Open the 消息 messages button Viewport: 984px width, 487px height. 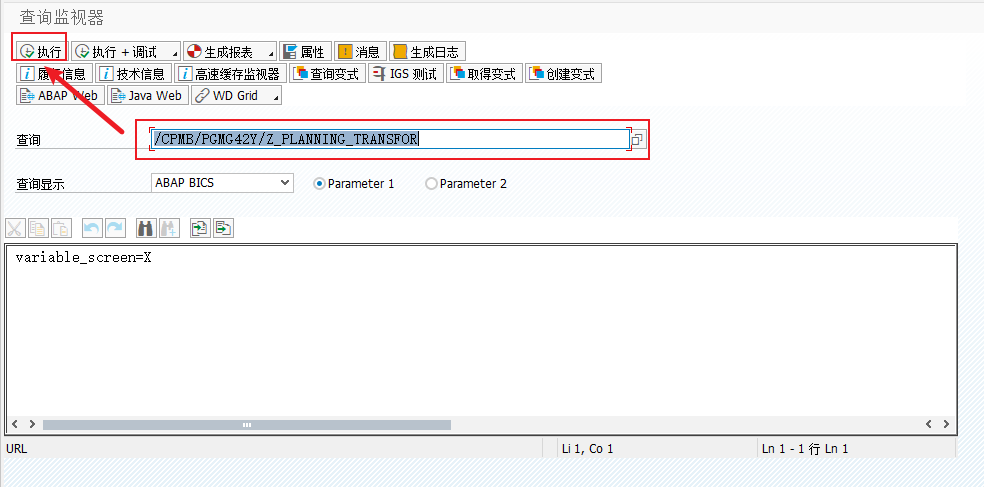tap(360, 51)
